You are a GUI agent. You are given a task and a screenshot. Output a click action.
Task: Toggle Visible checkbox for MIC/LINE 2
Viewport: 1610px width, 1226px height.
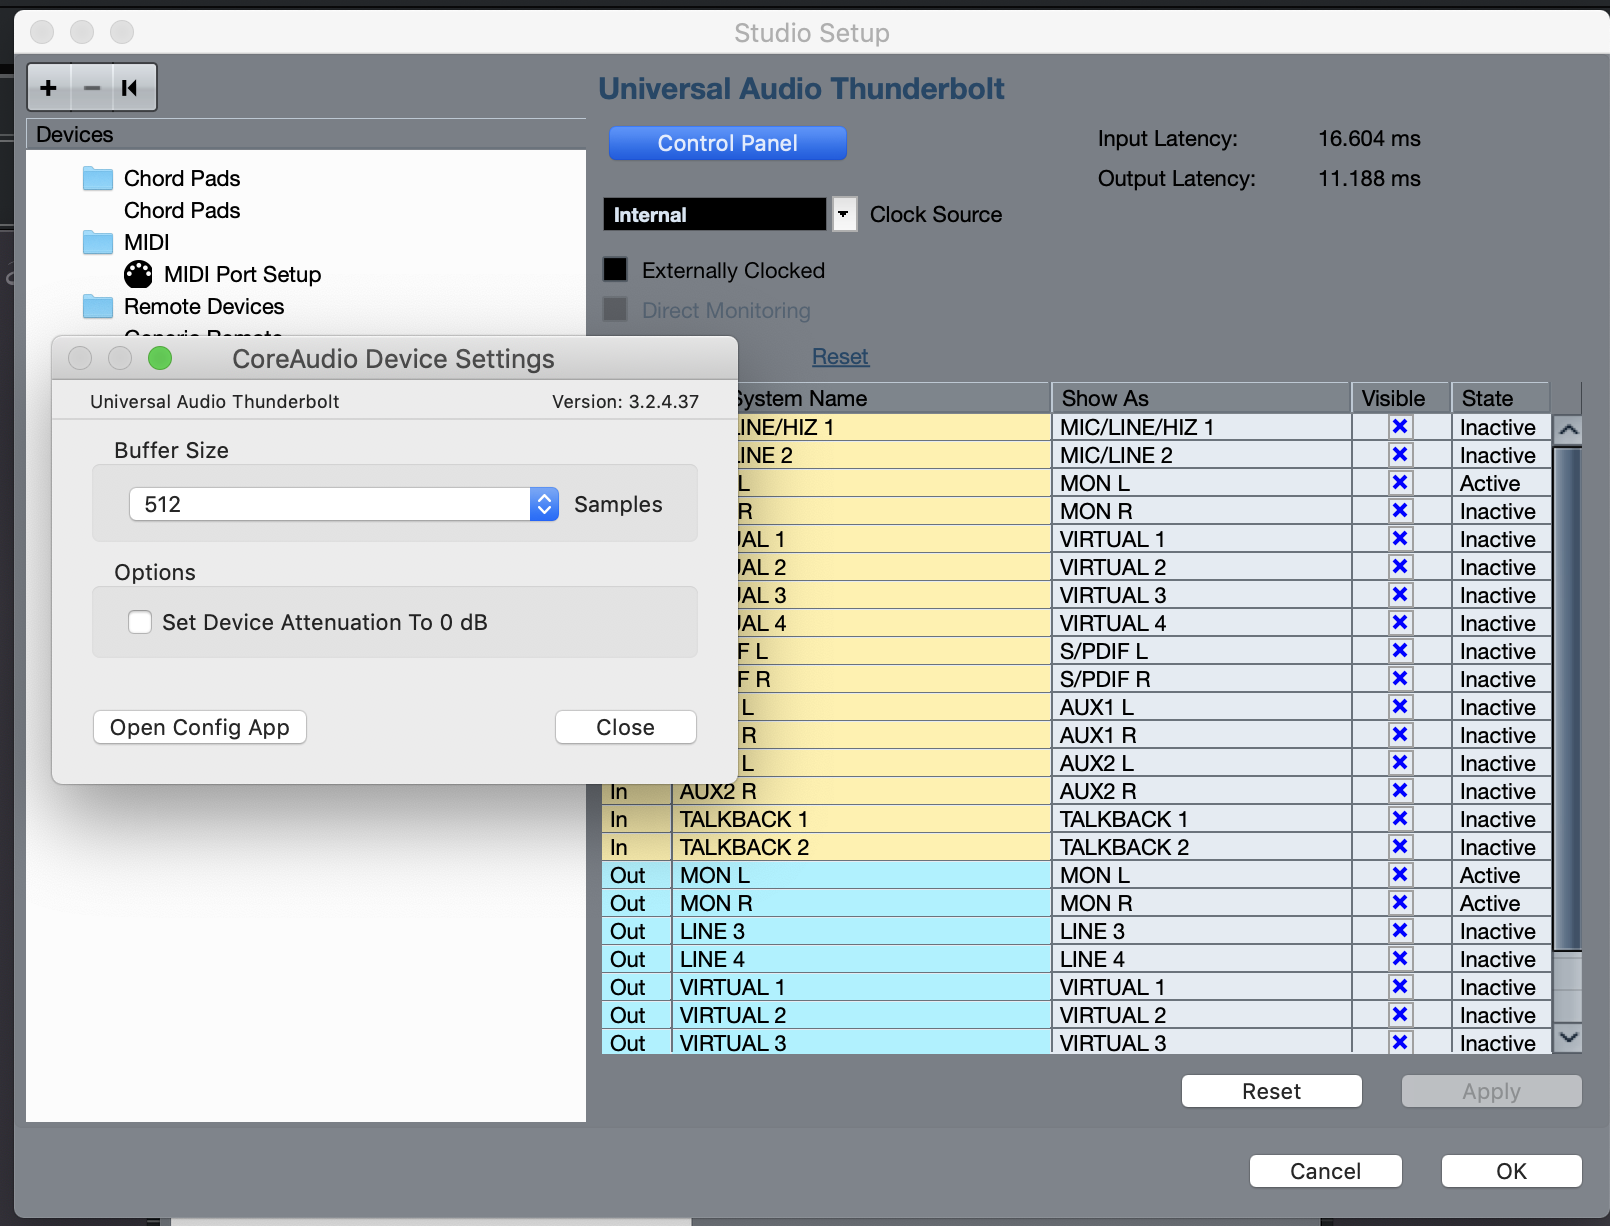(x=1400, y=455)
